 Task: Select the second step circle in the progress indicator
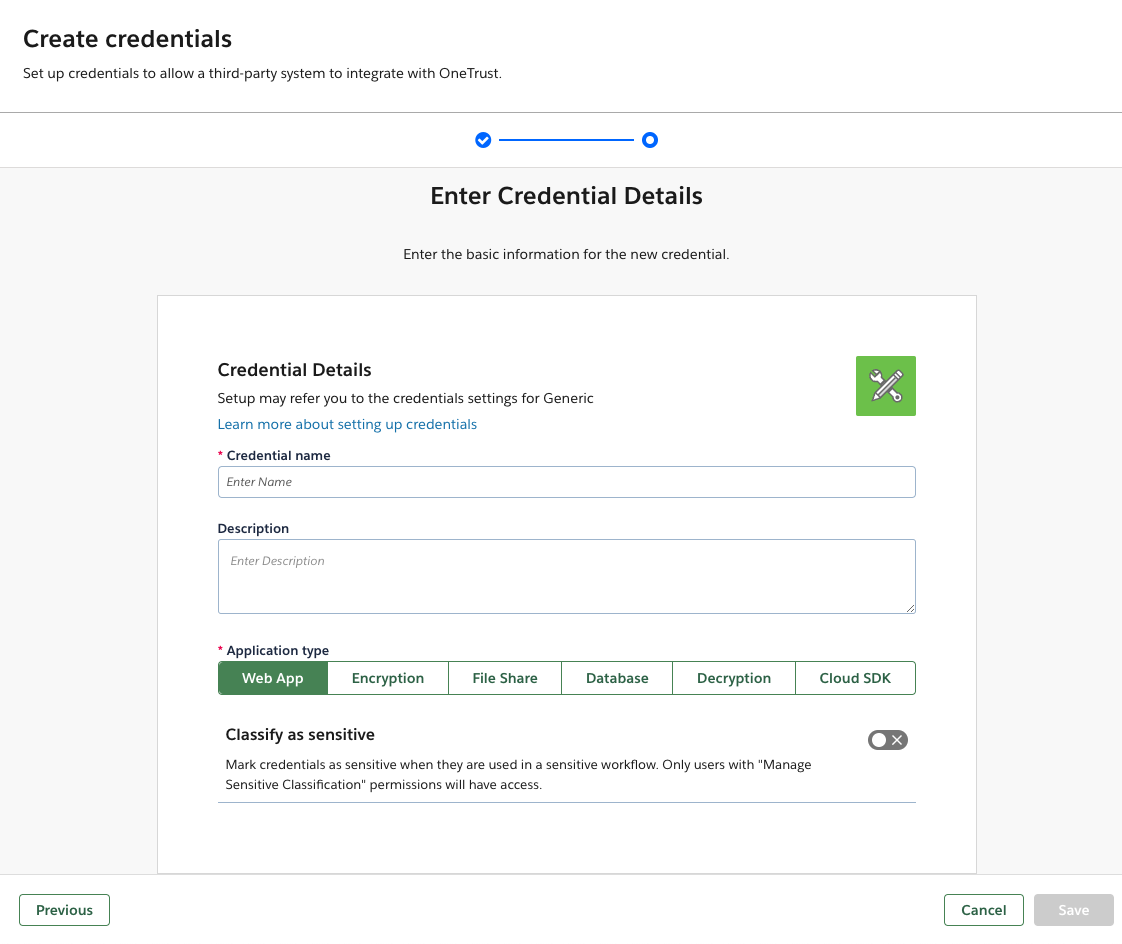point(650,140)
